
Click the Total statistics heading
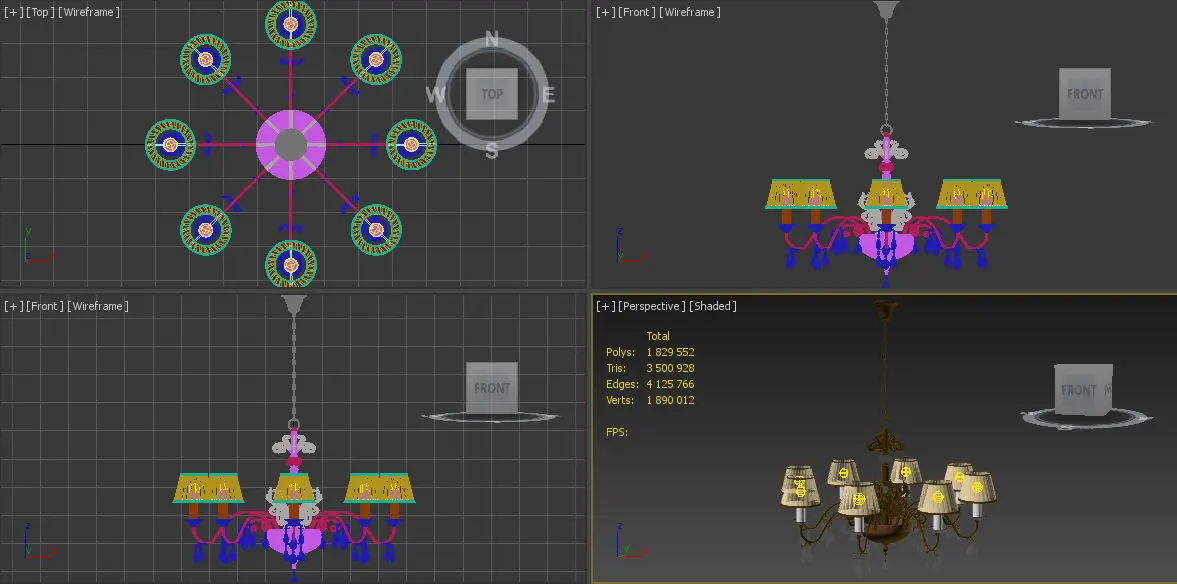point(658,336)
